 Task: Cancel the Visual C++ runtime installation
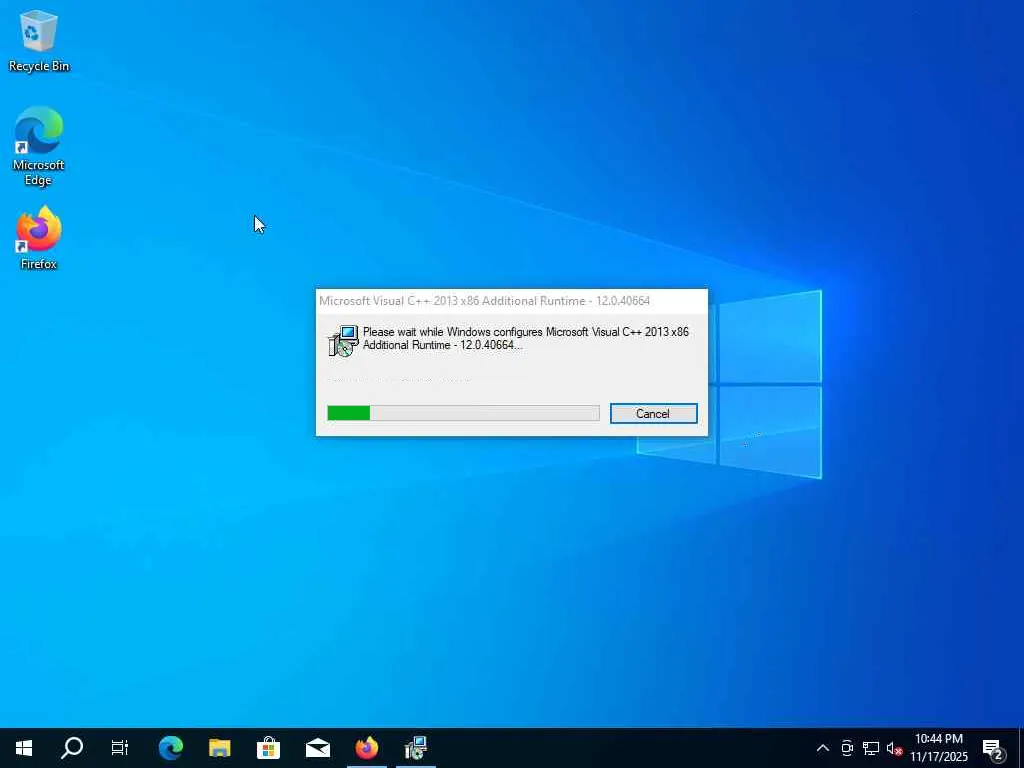tap(653, 413)
